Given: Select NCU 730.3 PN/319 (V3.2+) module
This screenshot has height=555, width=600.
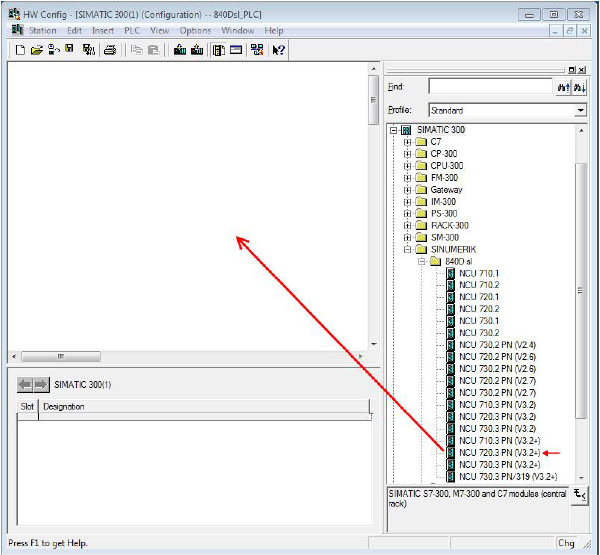Looking at the screenshot, I should coord(508,477).
